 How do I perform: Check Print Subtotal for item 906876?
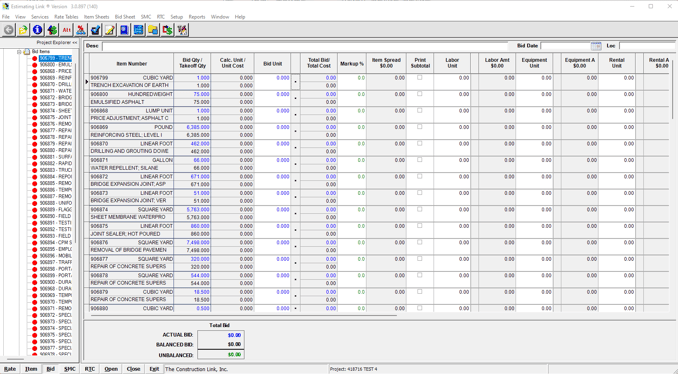coord(419,242)
